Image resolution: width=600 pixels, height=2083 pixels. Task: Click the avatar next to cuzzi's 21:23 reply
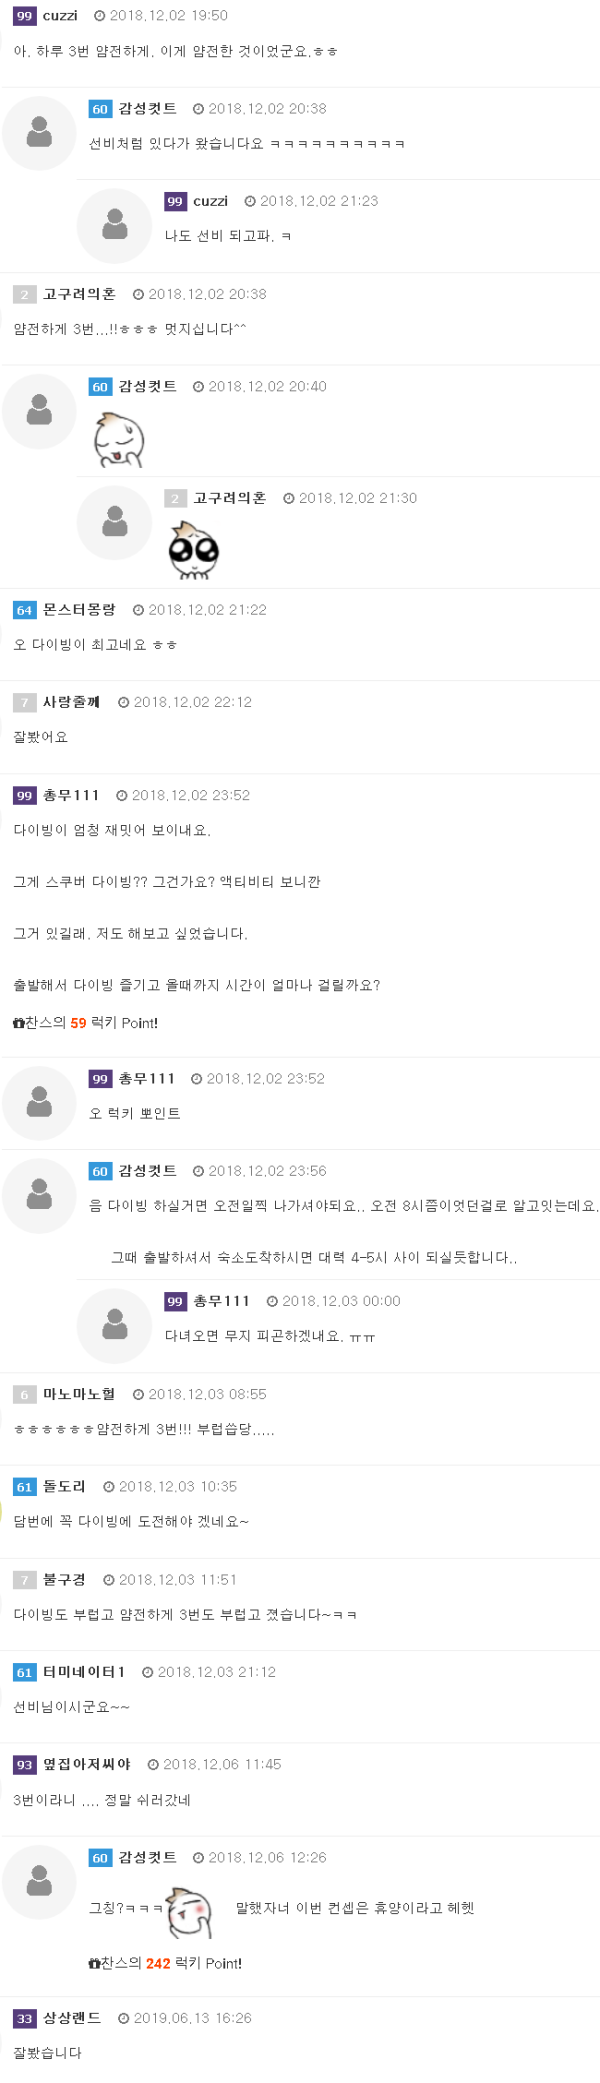pyautogui.click(x=115, y=225)
